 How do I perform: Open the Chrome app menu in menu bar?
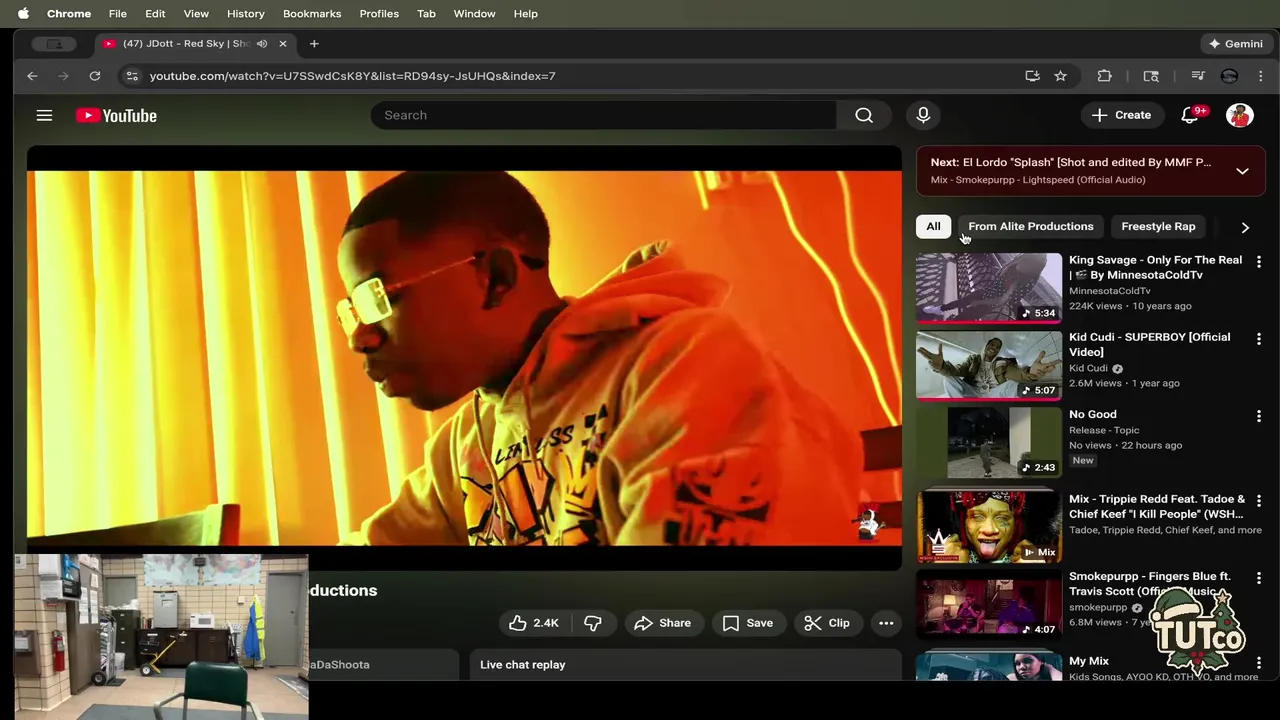[x=69, y=14]
